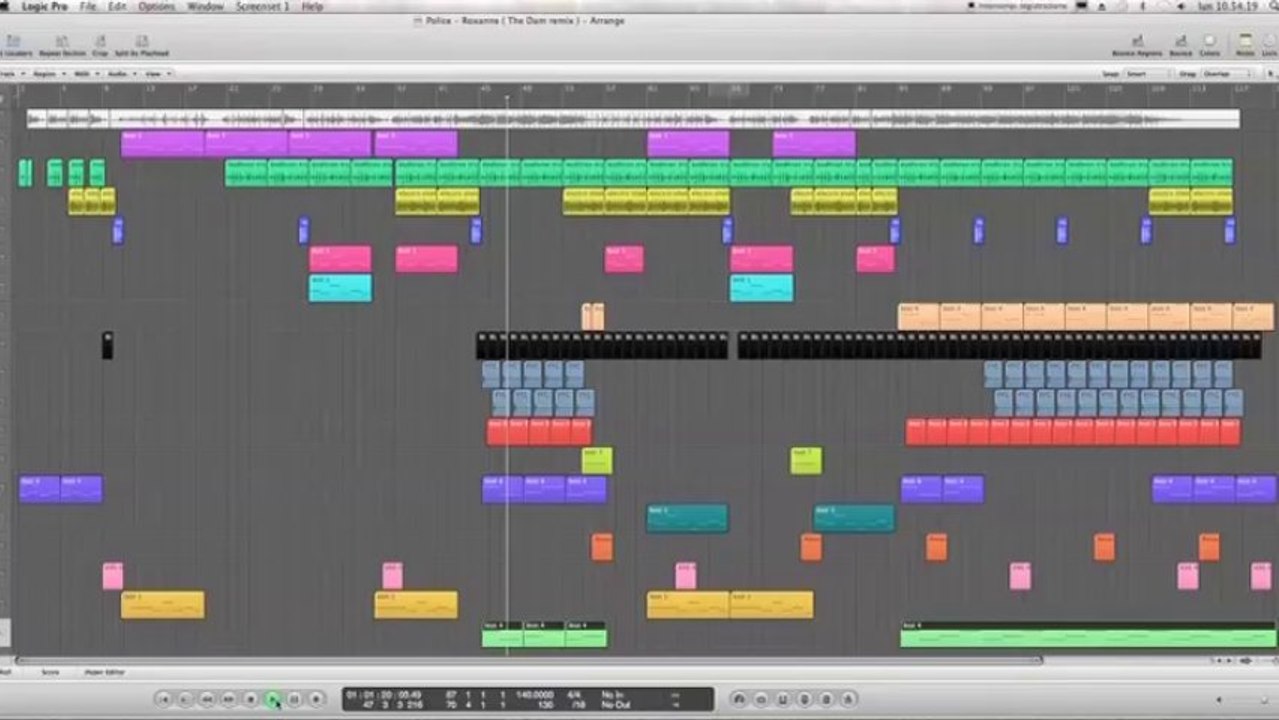
Task: Open the Logic Pro menu
Action: point(43,6)
